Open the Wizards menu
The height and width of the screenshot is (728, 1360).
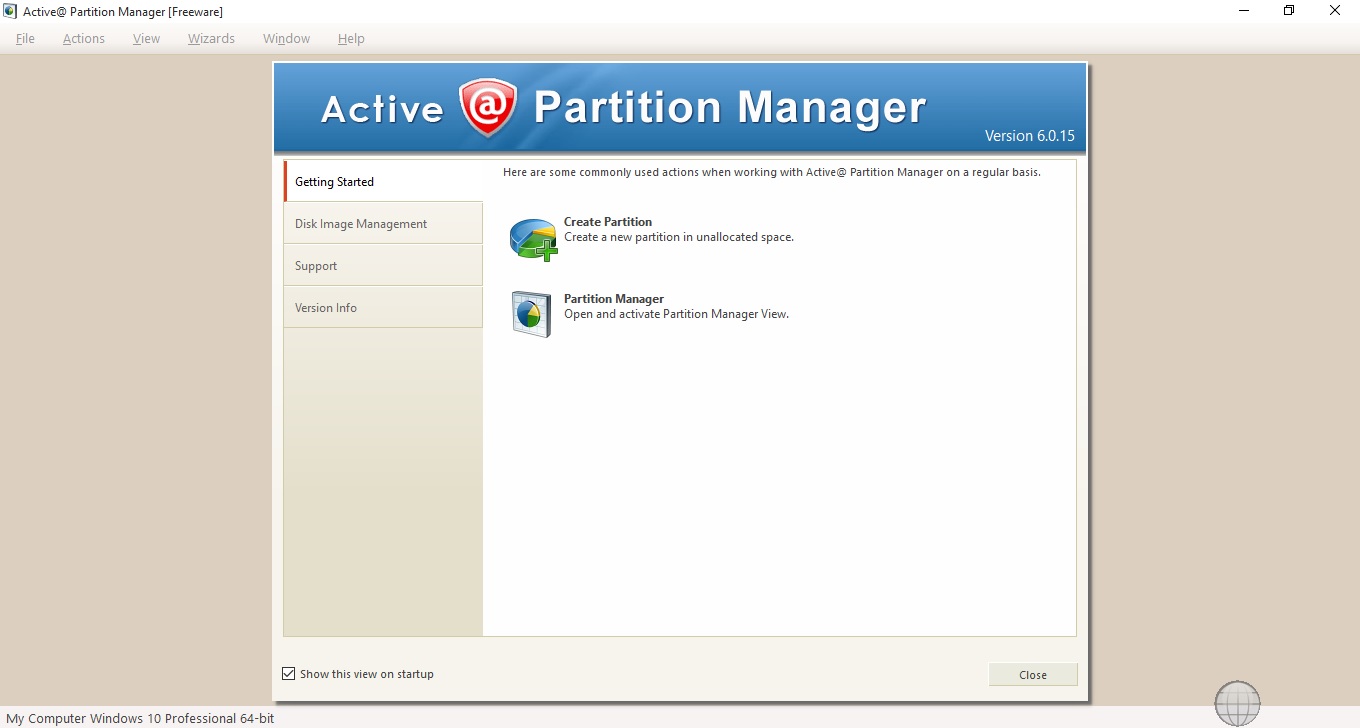[x=211, y=38]
